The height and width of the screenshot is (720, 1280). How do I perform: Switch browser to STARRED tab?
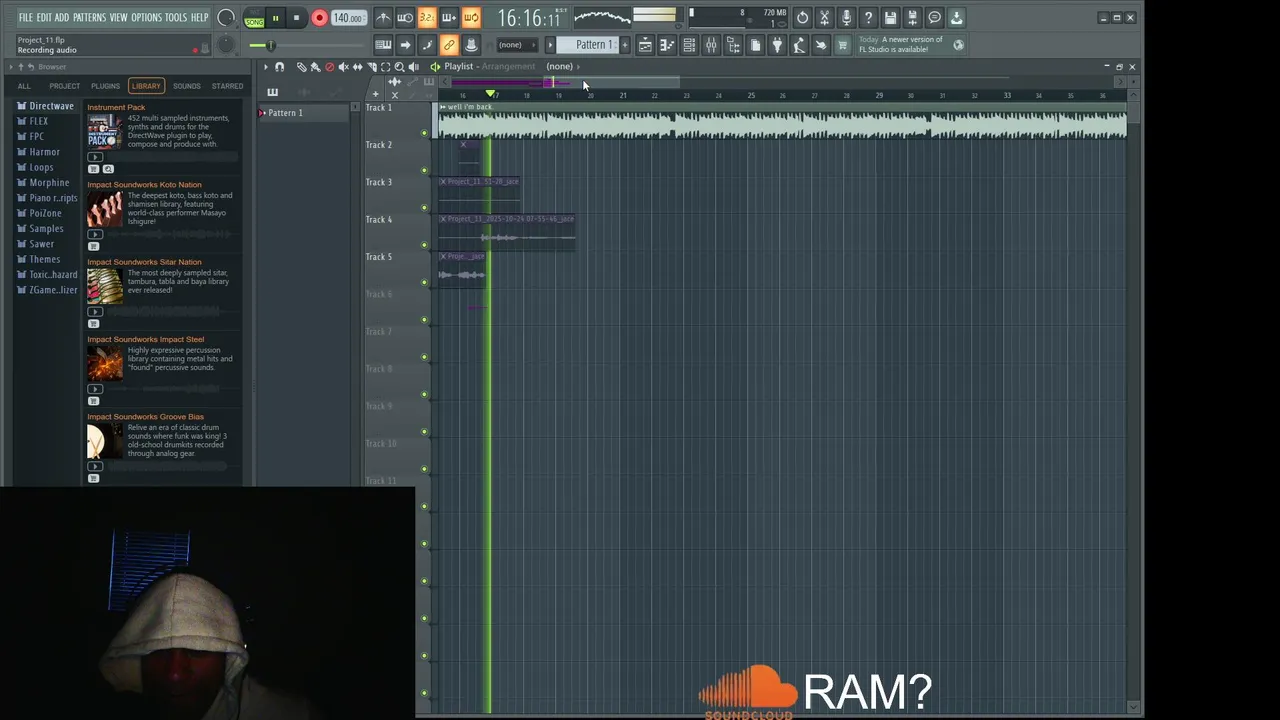point(227,86)
